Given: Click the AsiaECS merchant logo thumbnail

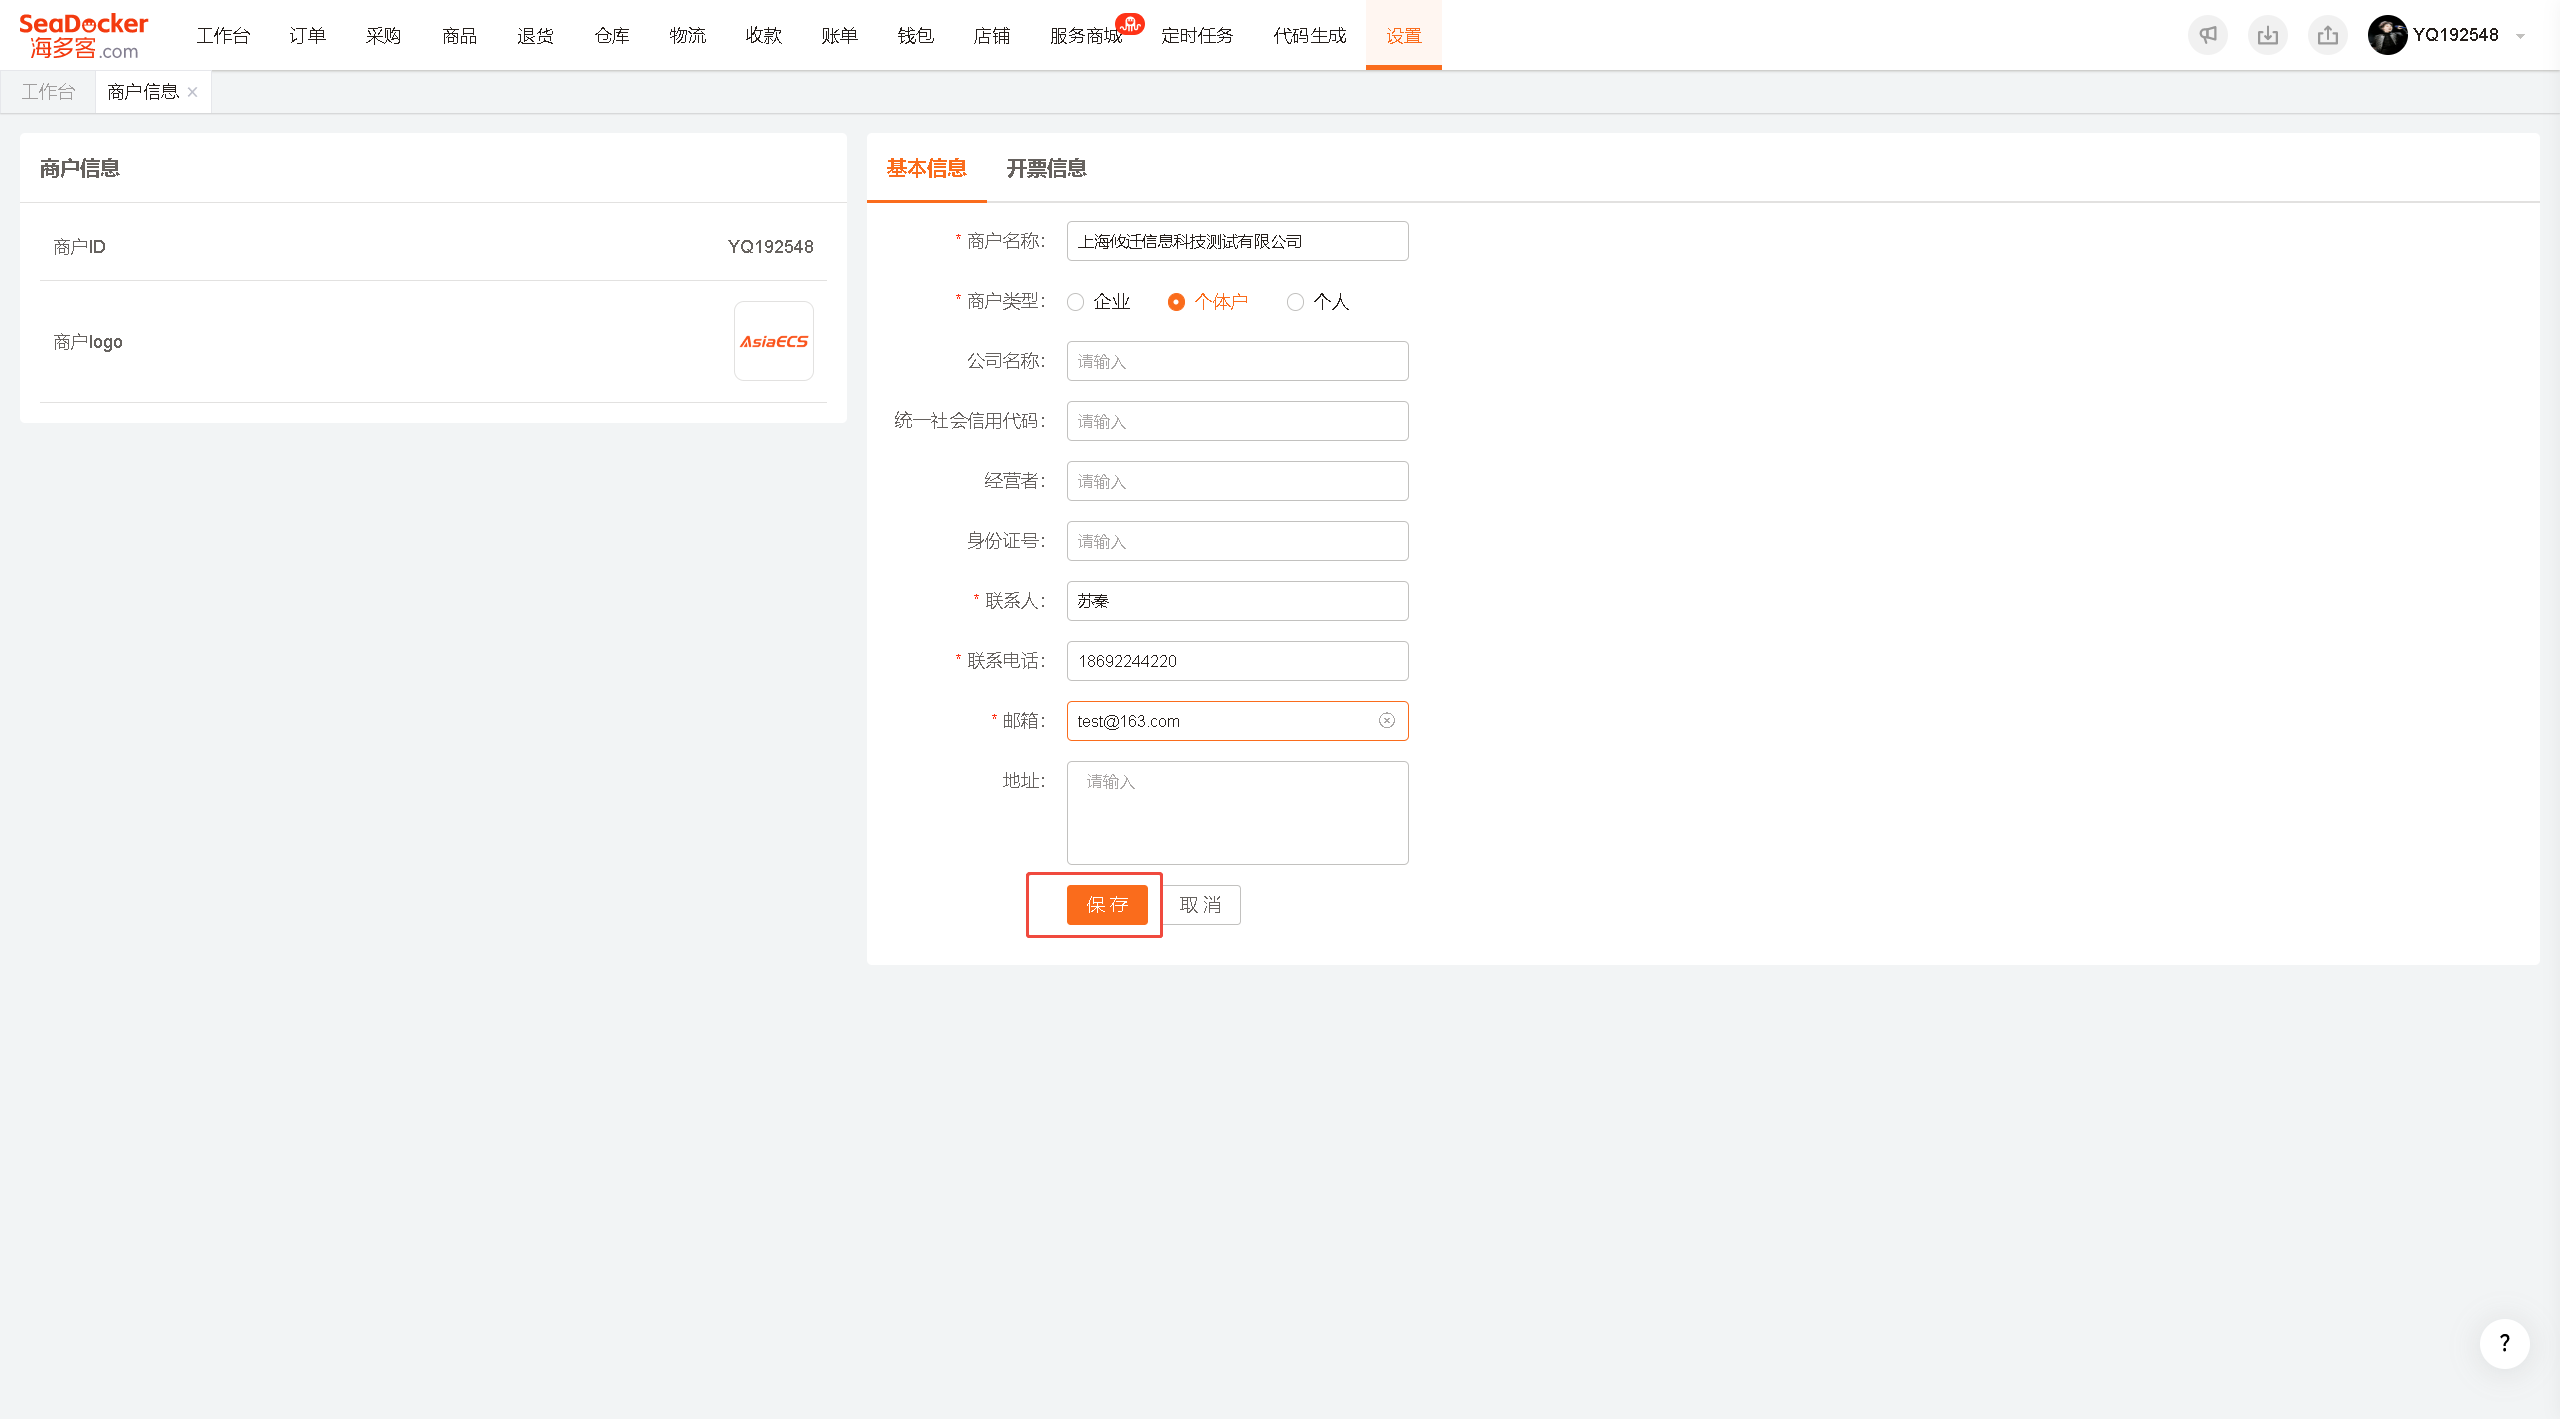Looking at the screenshot, I should (774, 341).
